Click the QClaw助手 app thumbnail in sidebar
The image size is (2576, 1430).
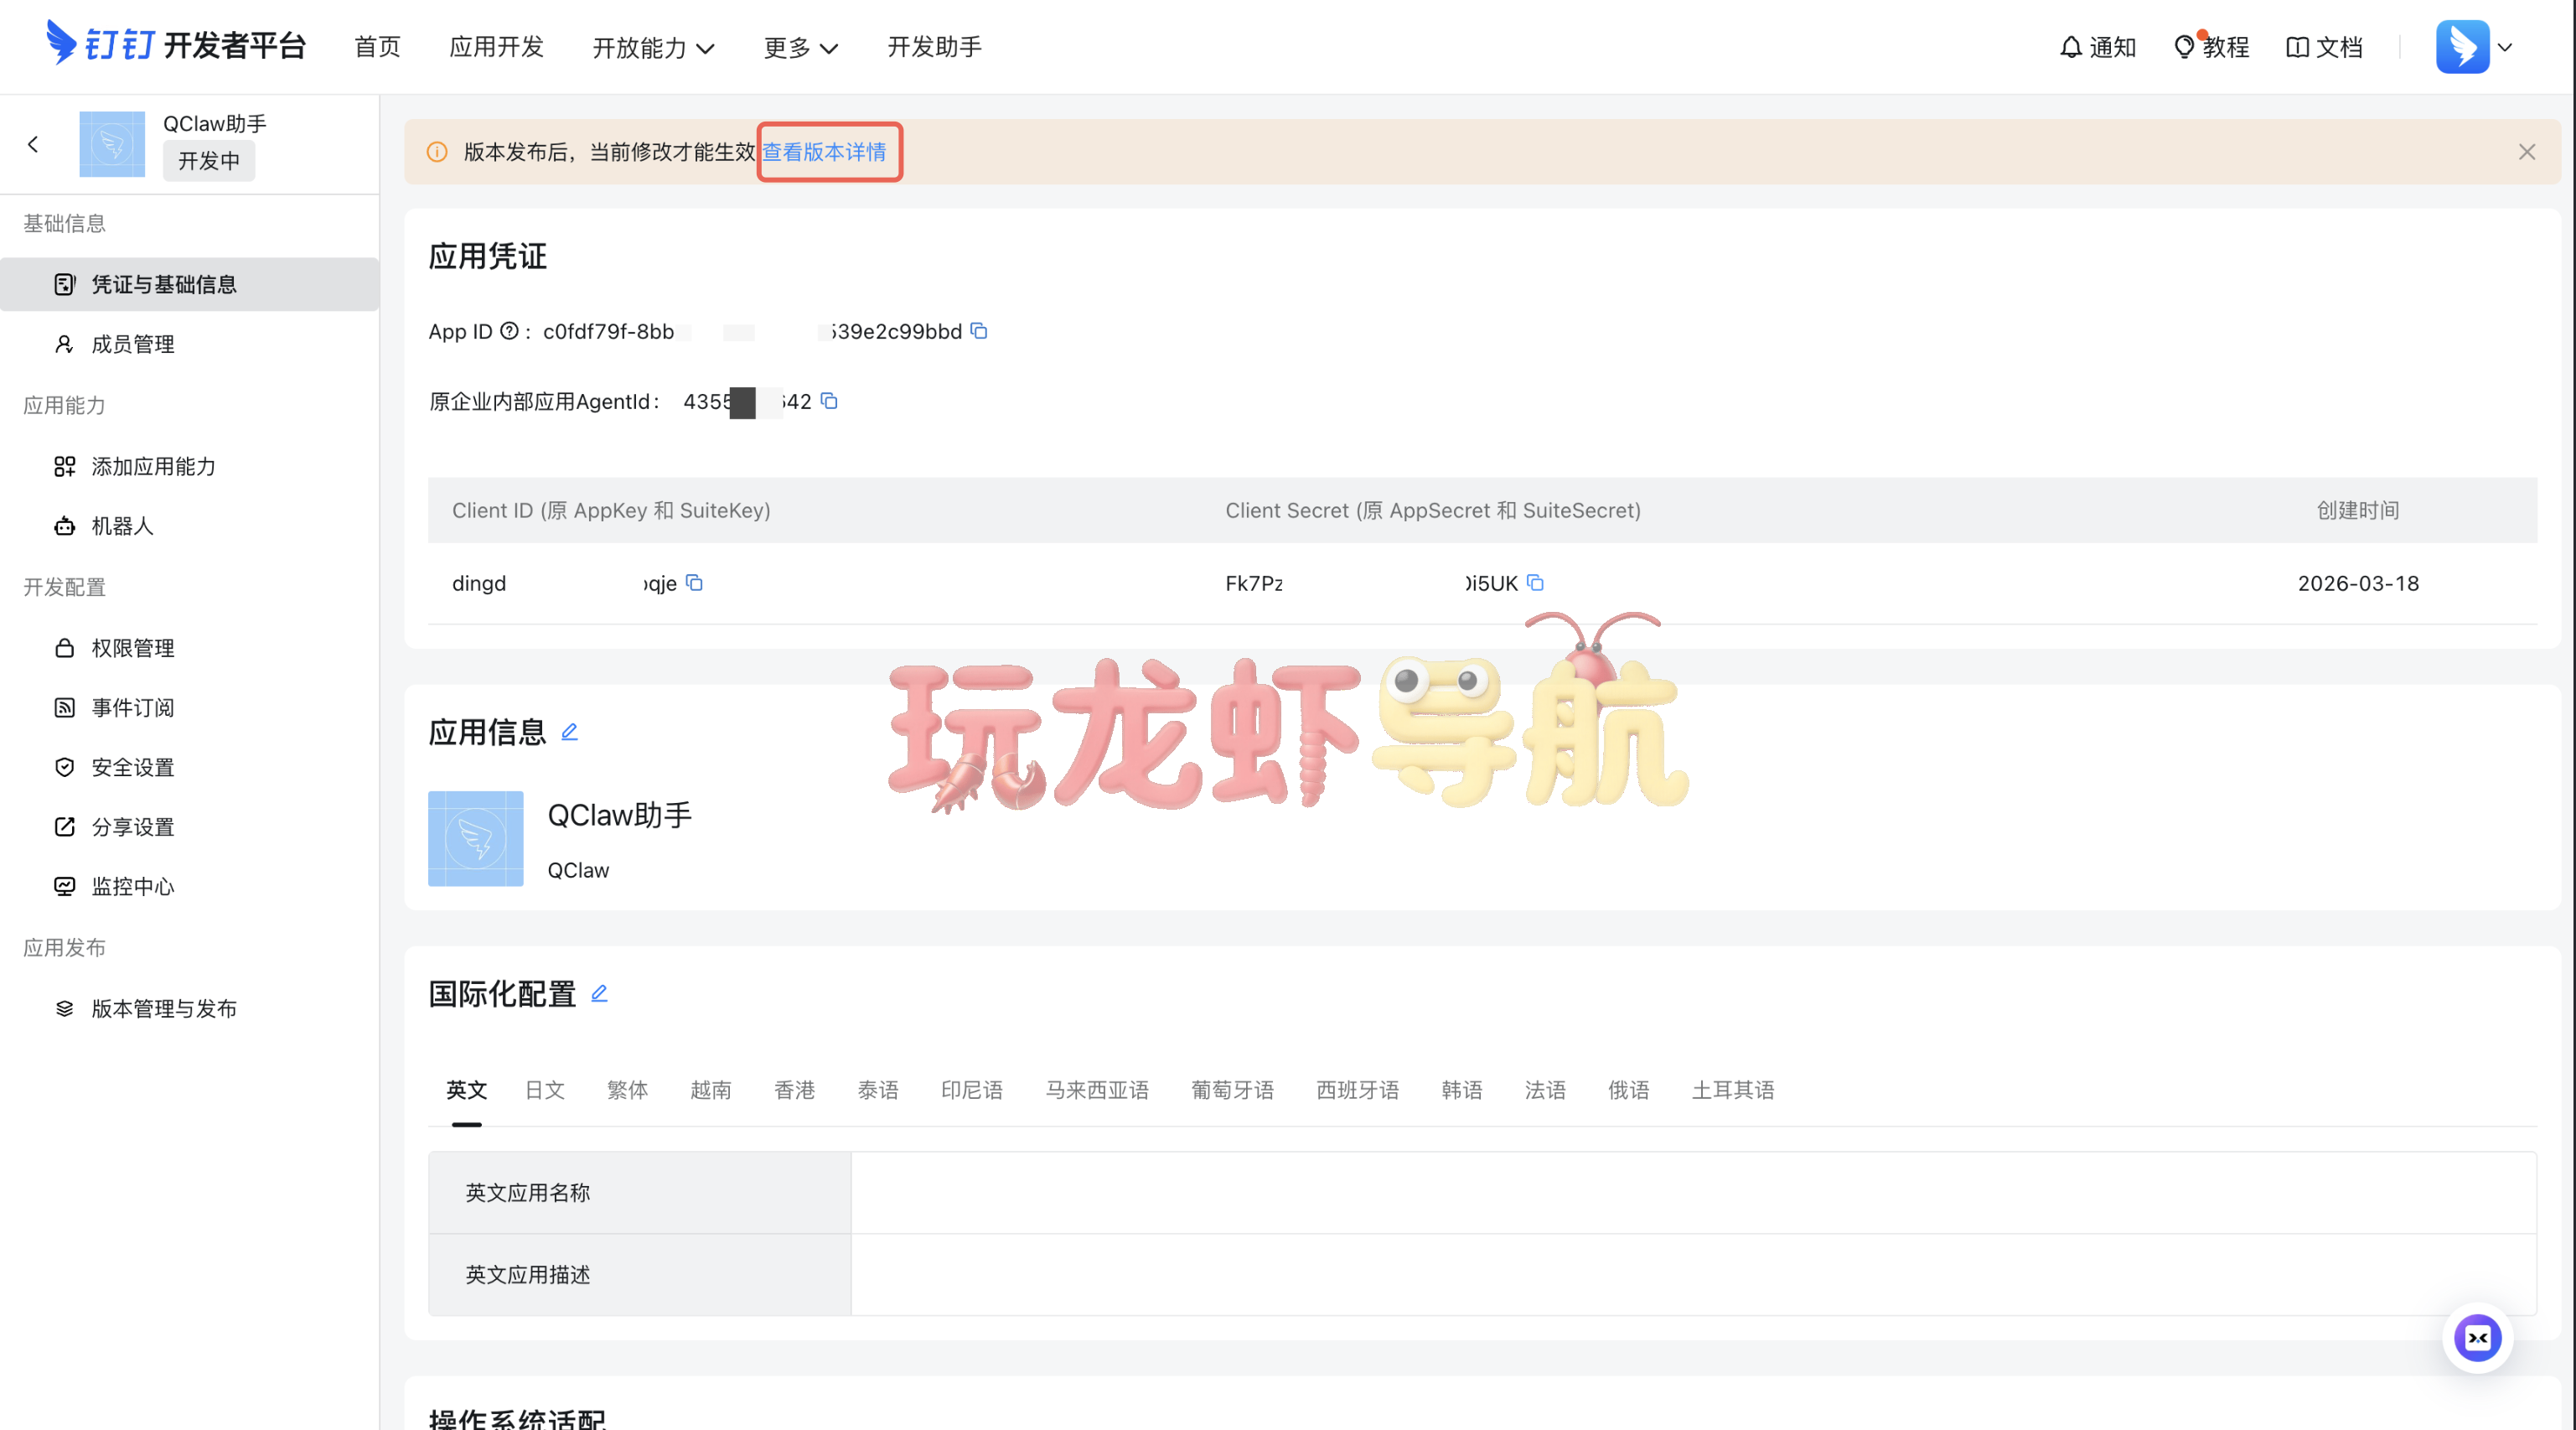coord(112,144)
